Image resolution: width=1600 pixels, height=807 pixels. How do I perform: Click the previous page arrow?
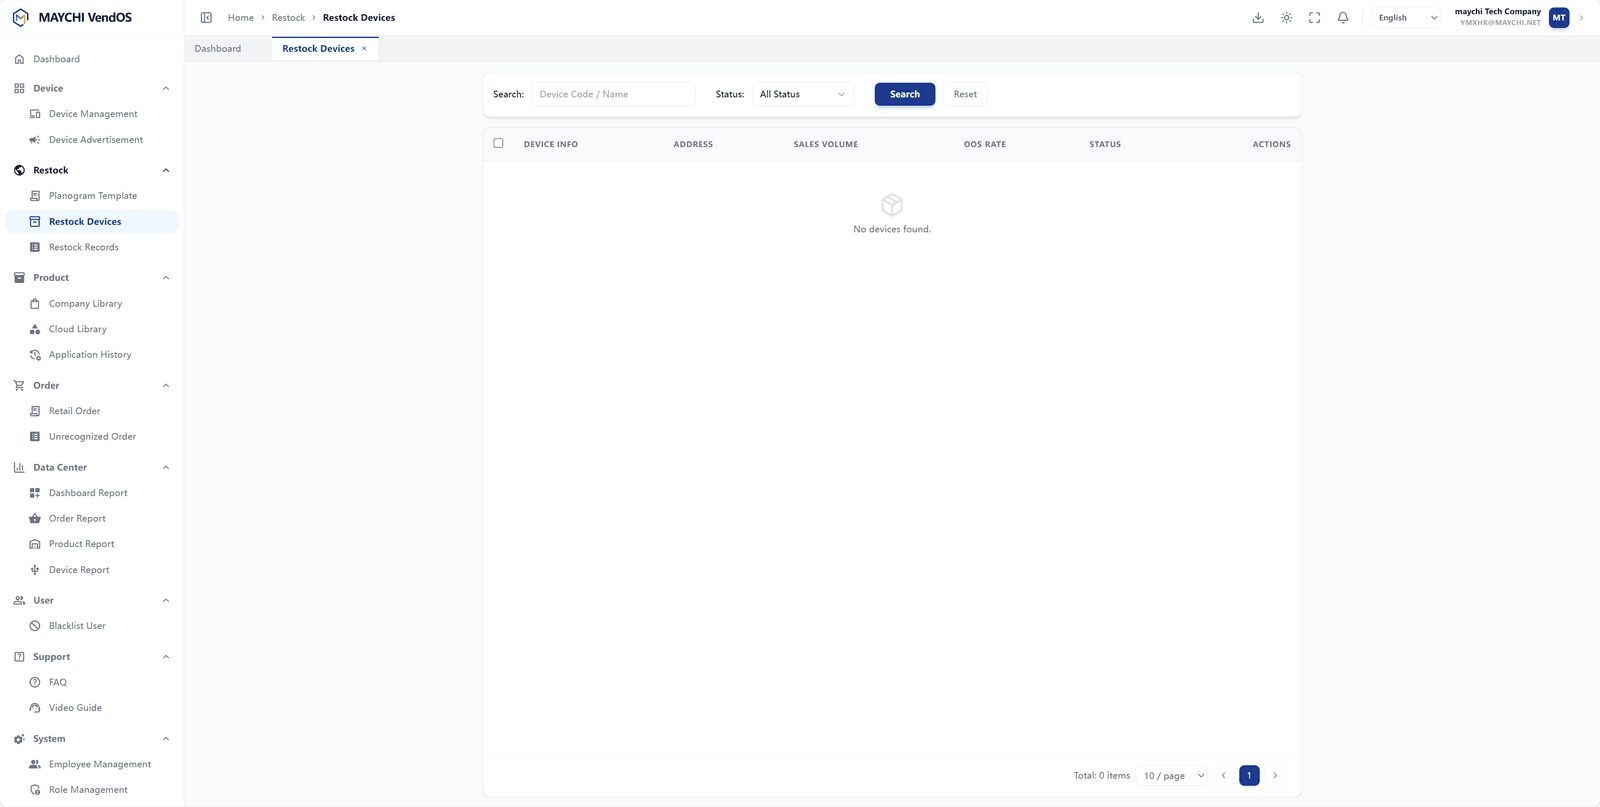coord(1223,776)
